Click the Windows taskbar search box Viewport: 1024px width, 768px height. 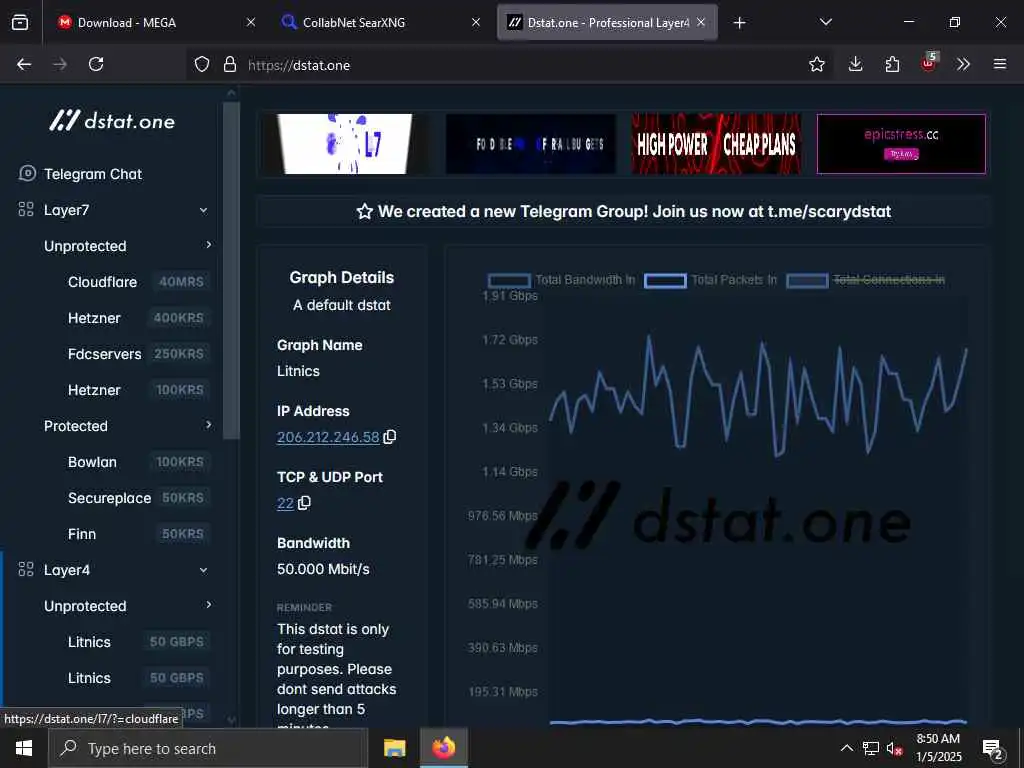[208, 748]
